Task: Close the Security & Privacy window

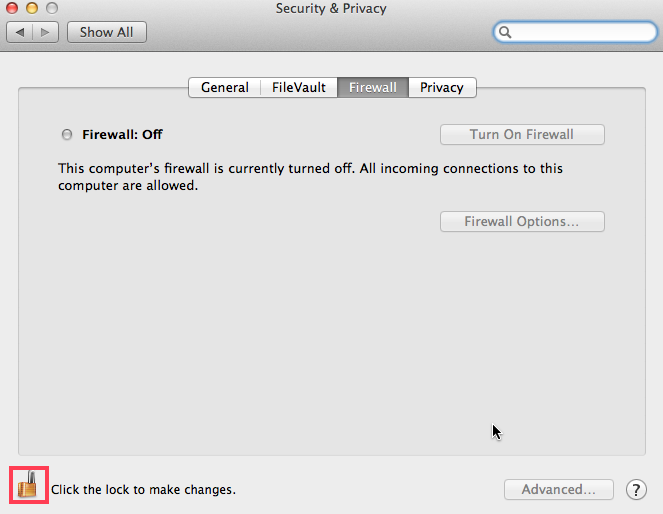Action: pos(12,8)
